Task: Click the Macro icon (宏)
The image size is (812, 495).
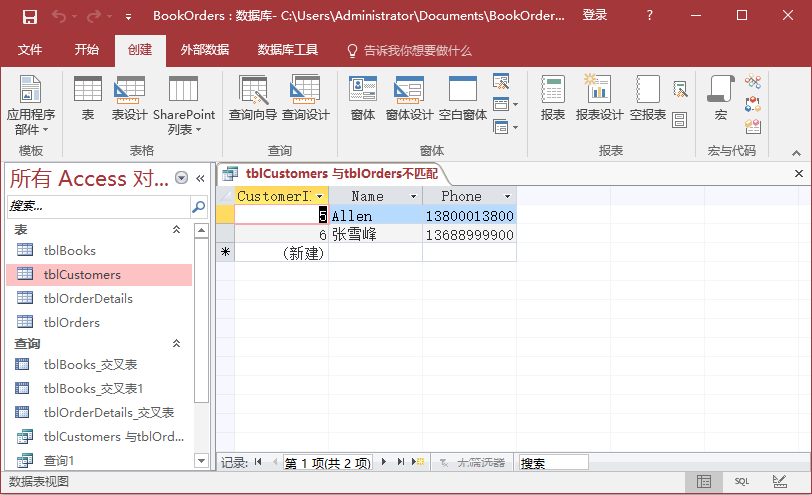Action: click(x=720, y=100)
